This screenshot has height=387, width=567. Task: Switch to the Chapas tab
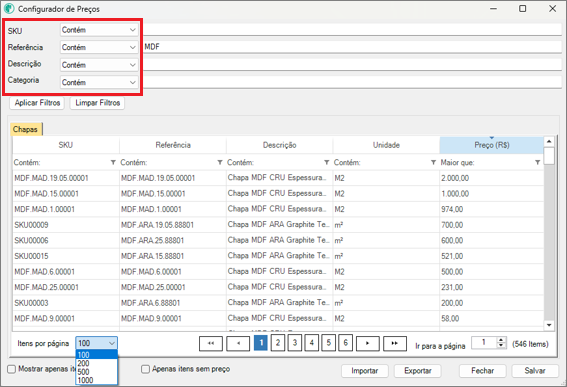(26, 129)
